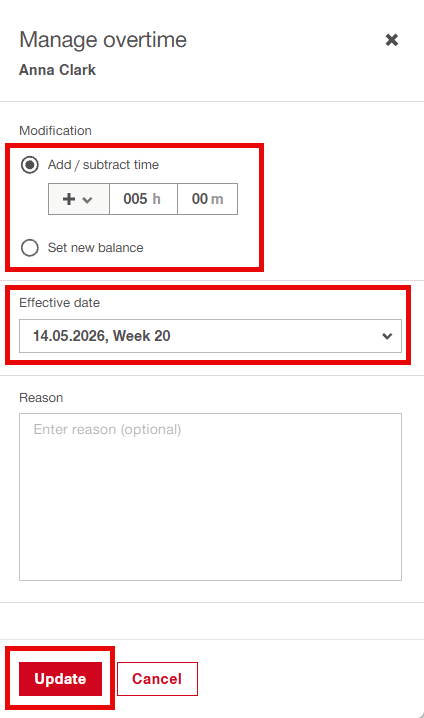The image size is (424, 718).
Task: Expand the plus/minus sign dropdown chevron
Action: tap(87, 200)
